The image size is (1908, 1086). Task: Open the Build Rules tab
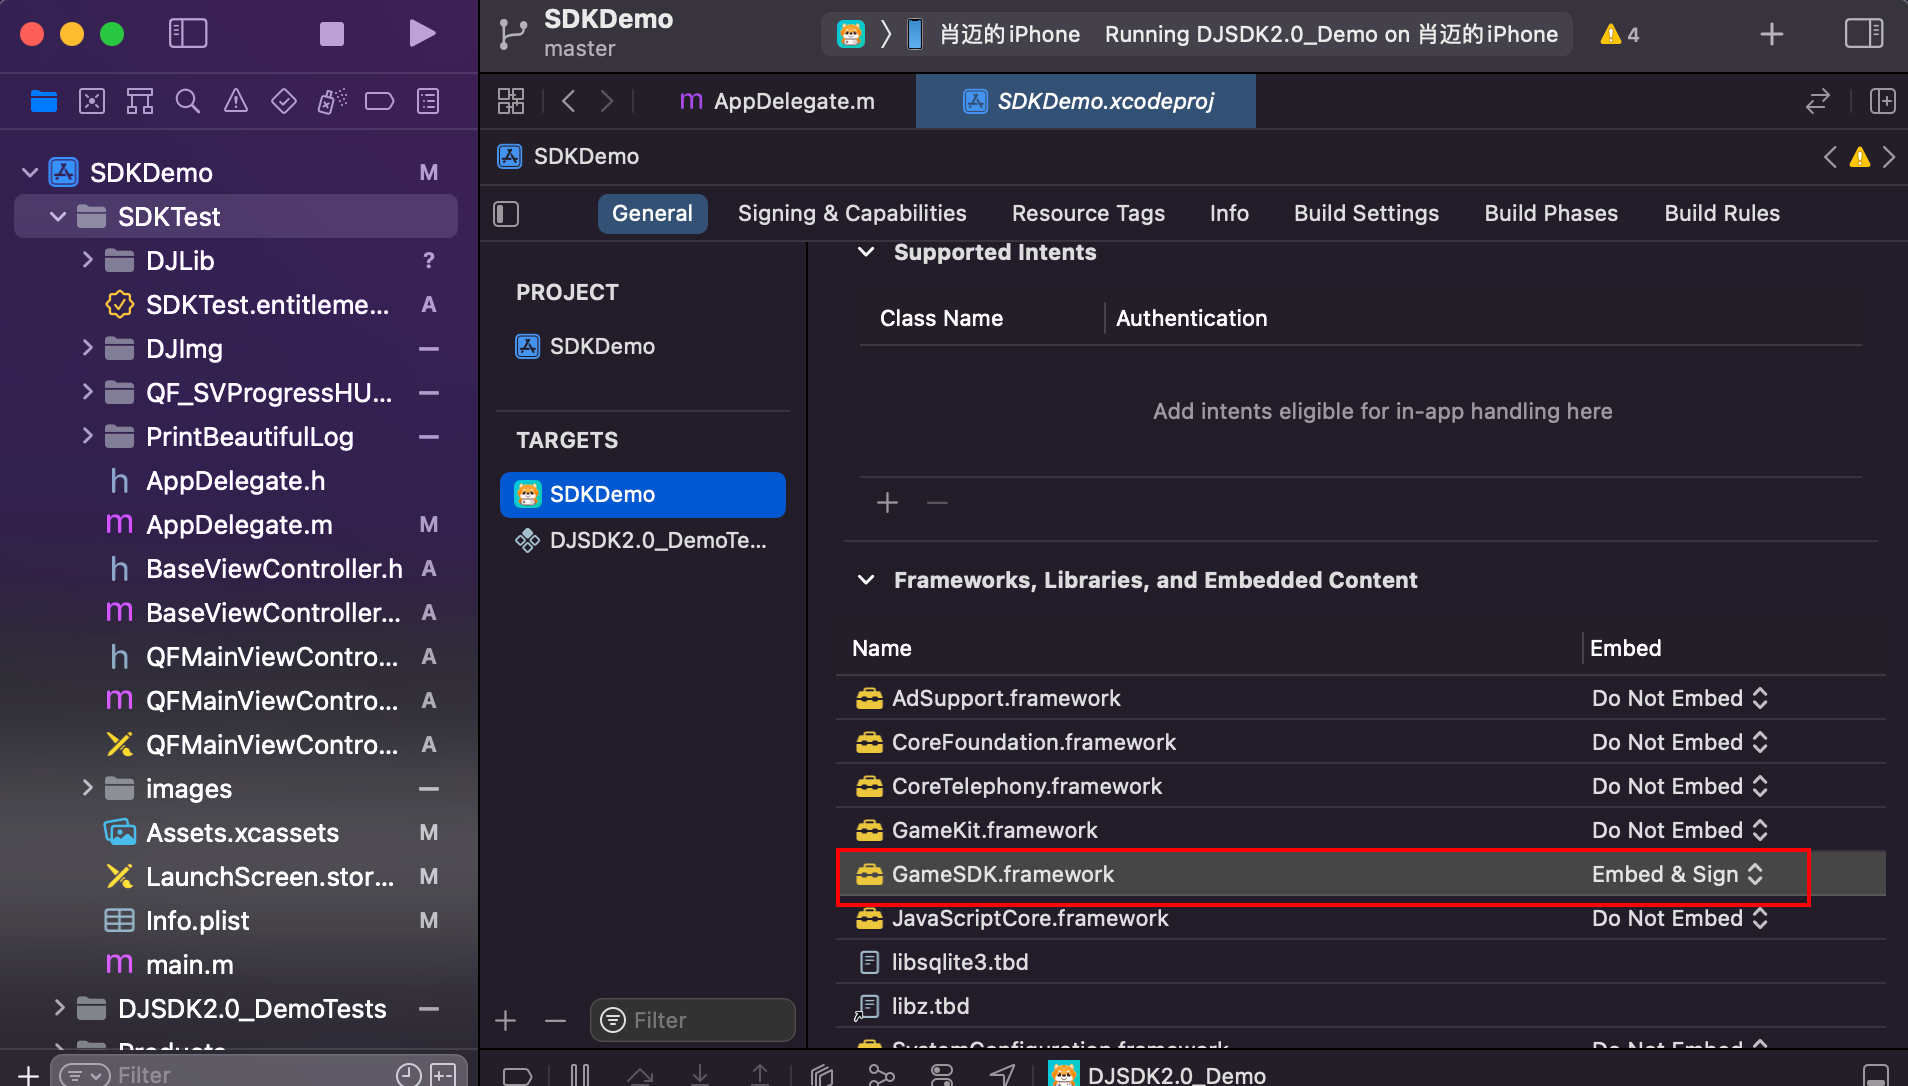point(1722,214)
